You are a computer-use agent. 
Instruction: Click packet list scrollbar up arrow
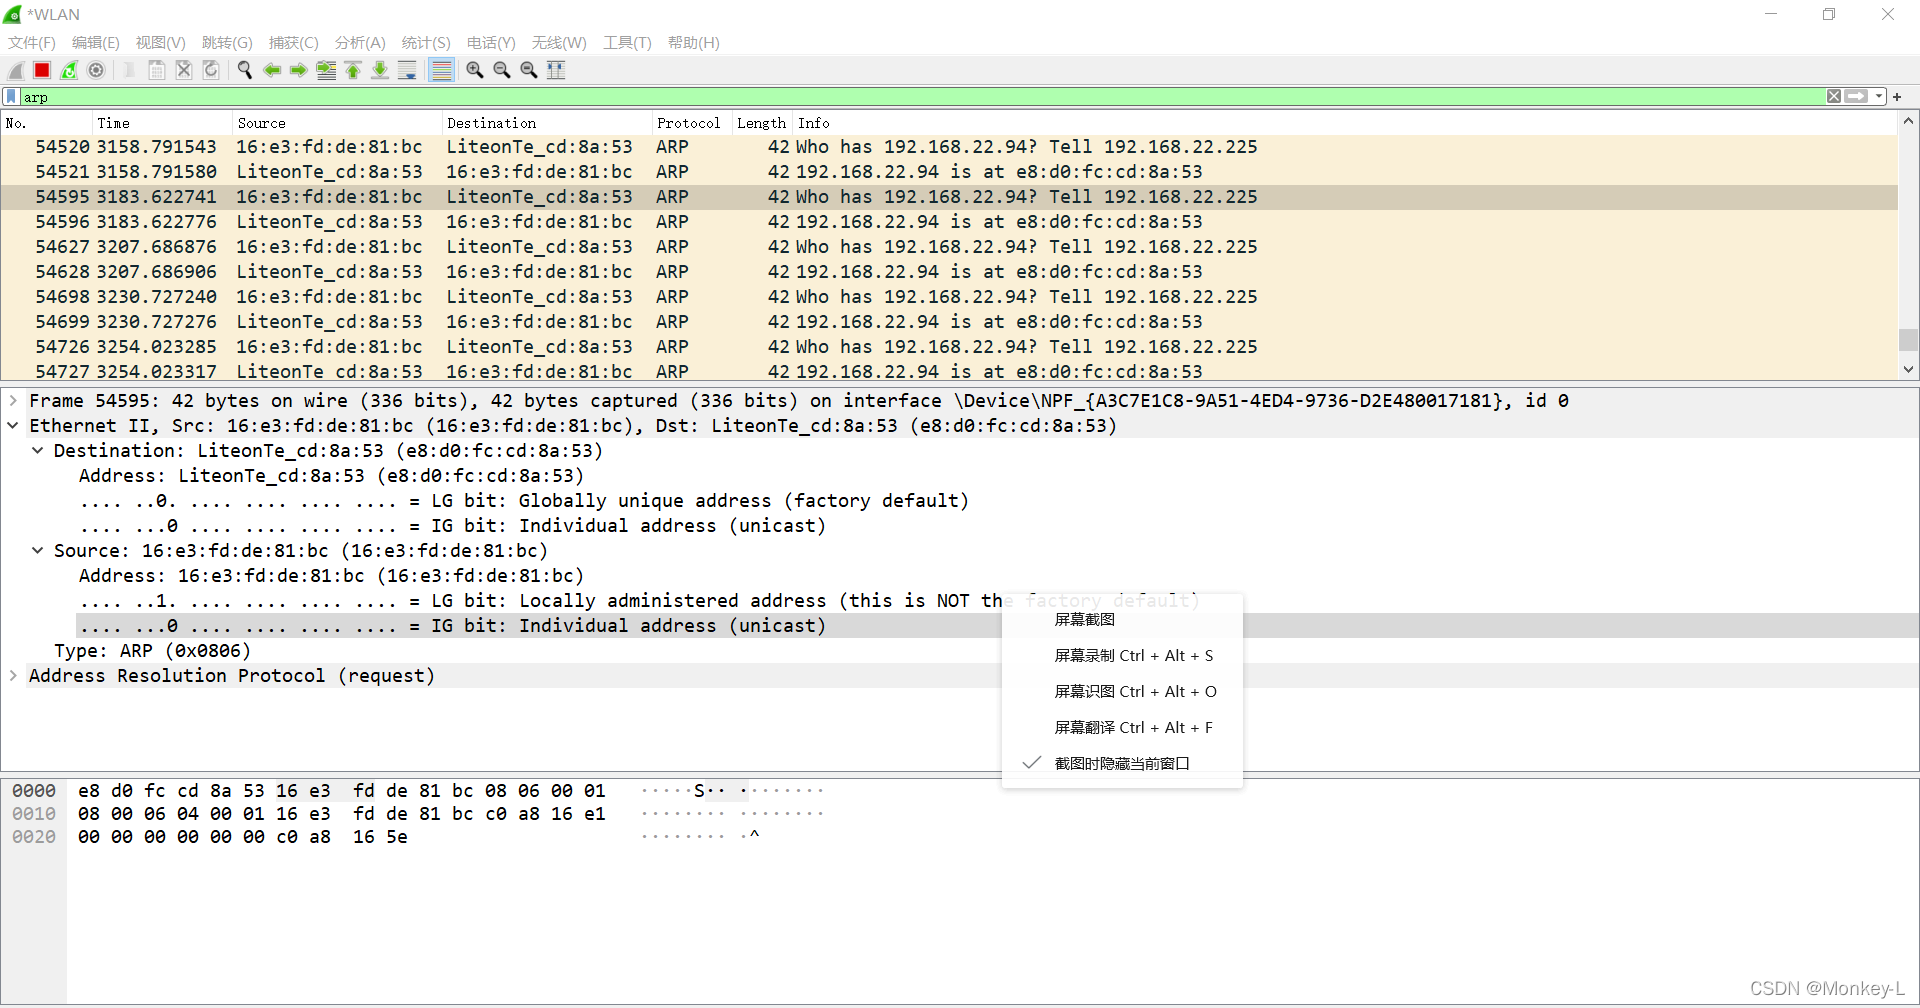coord(1908,122)
